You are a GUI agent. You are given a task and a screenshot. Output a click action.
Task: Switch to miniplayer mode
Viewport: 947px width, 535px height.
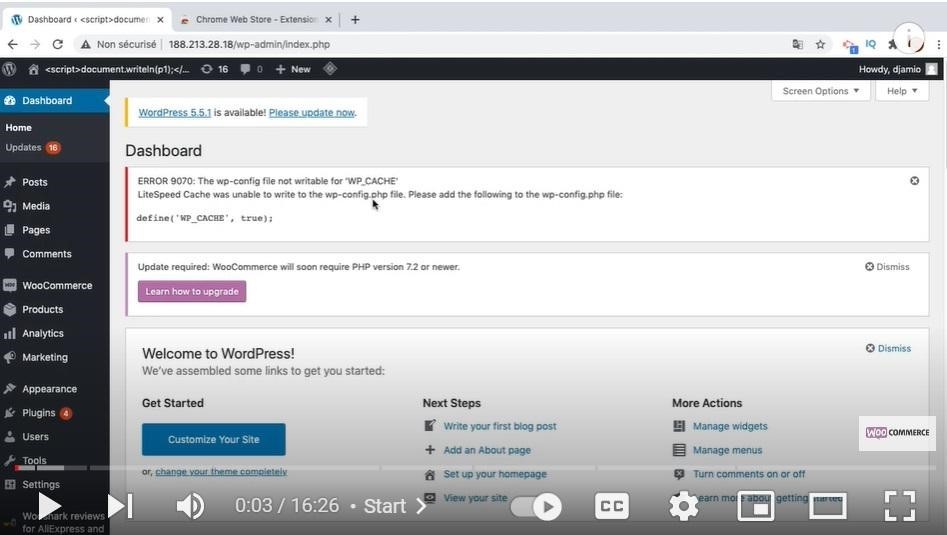coord(756,506)
